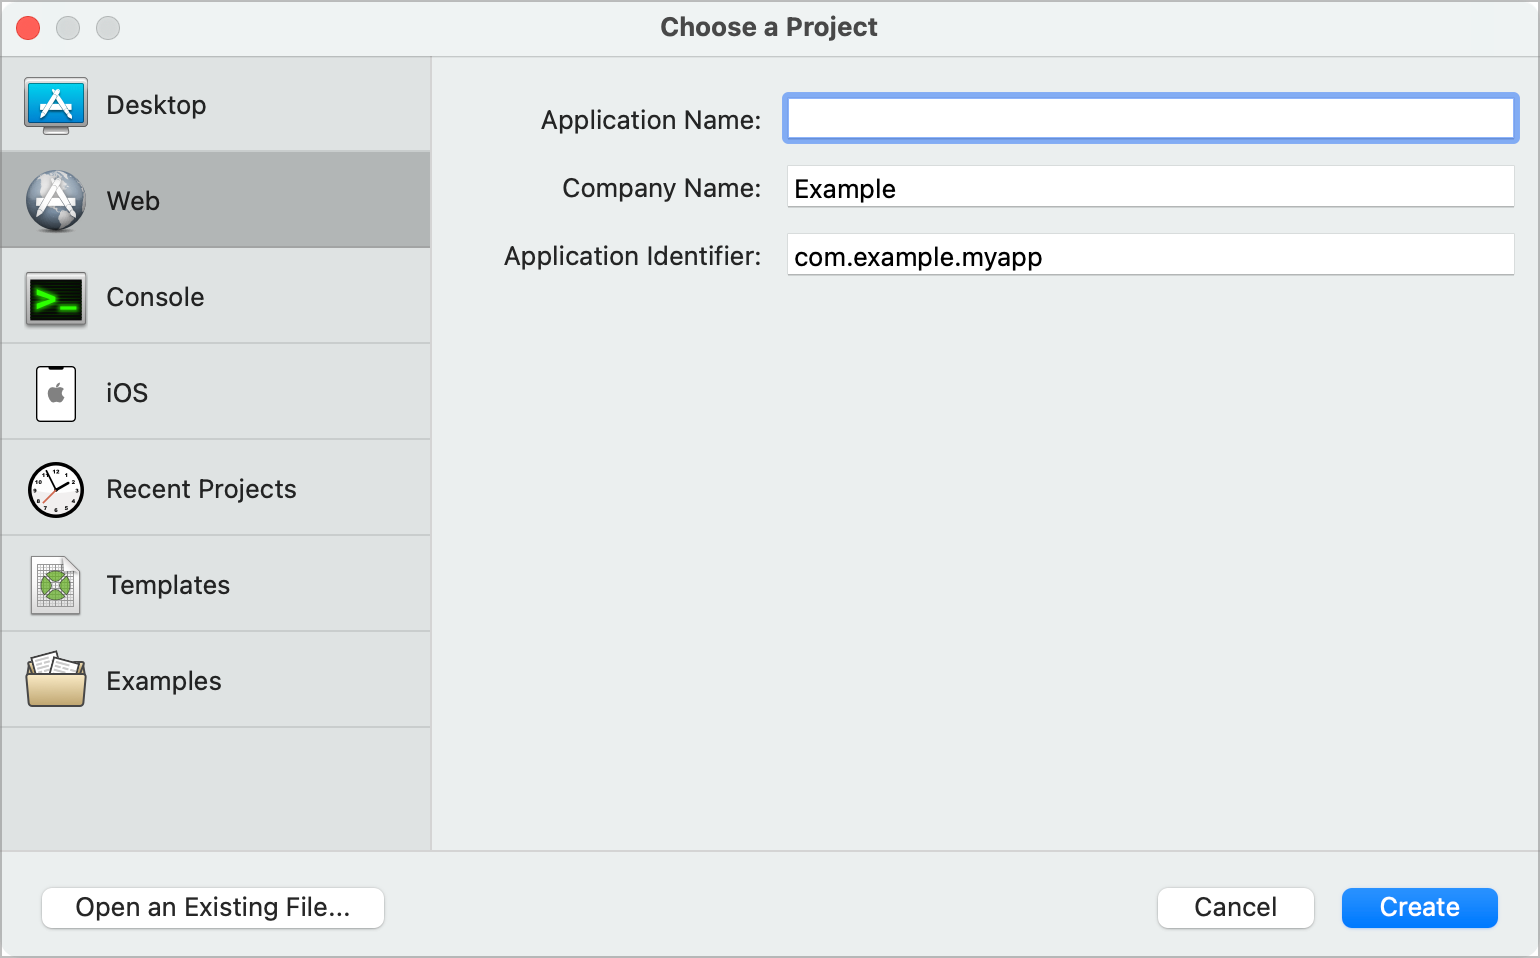Click the Examples label in the sidebar
Viewport: 1540px width, 958px height.
tap(164, 681)
